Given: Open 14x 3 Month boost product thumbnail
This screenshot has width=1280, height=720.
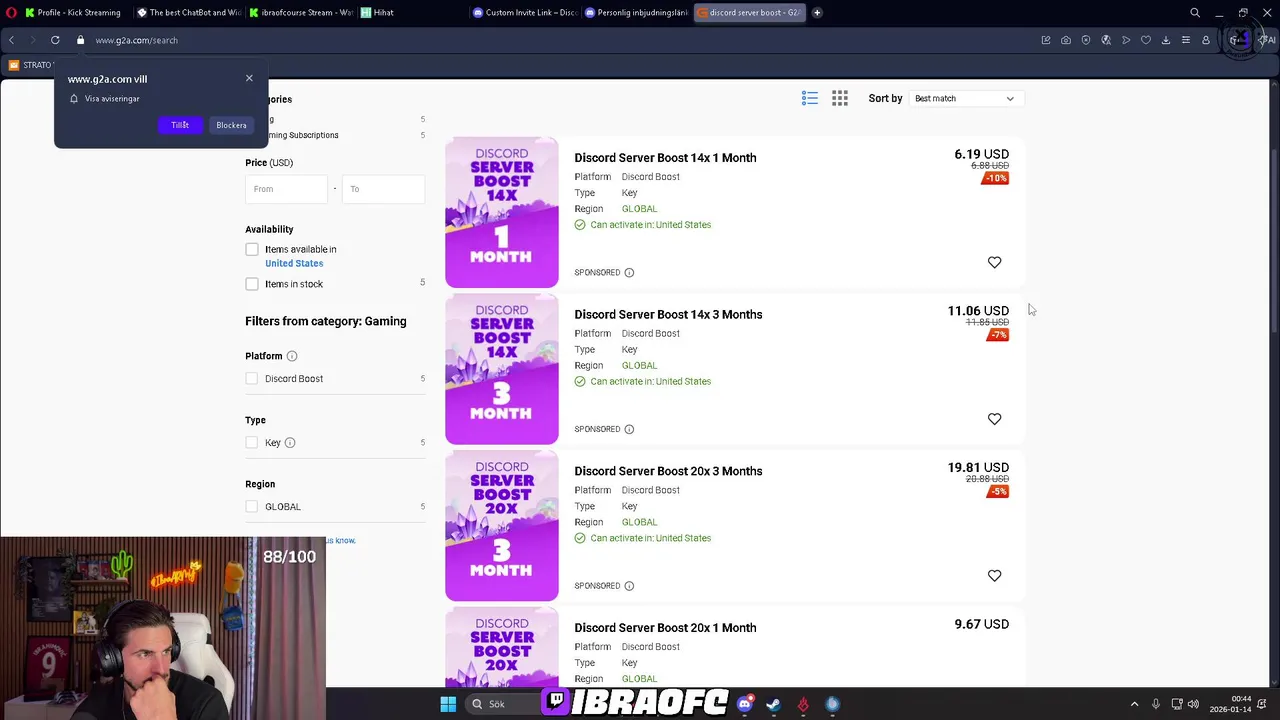Looking at the screenshot, I should 502,369.
